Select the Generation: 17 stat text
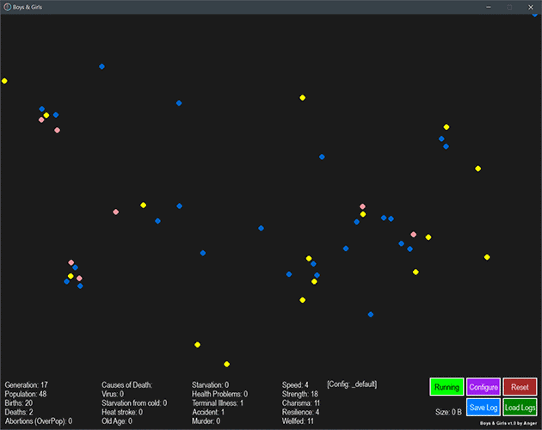 (x=26, y=385)
